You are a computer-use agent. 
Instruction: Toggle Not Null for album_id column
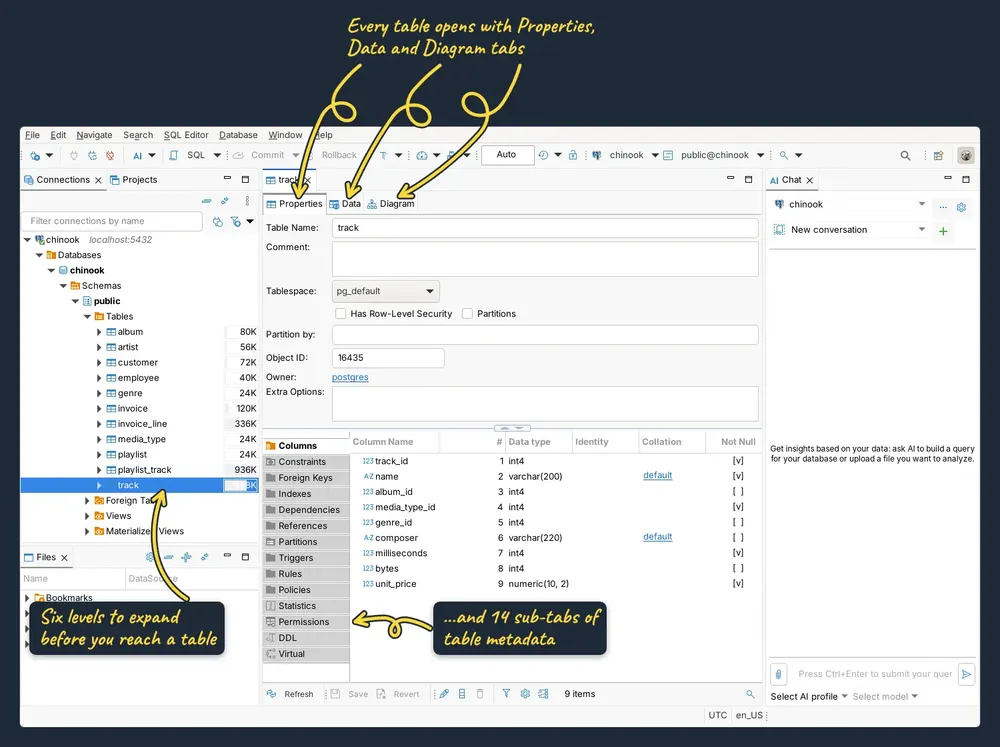[738, 491]
